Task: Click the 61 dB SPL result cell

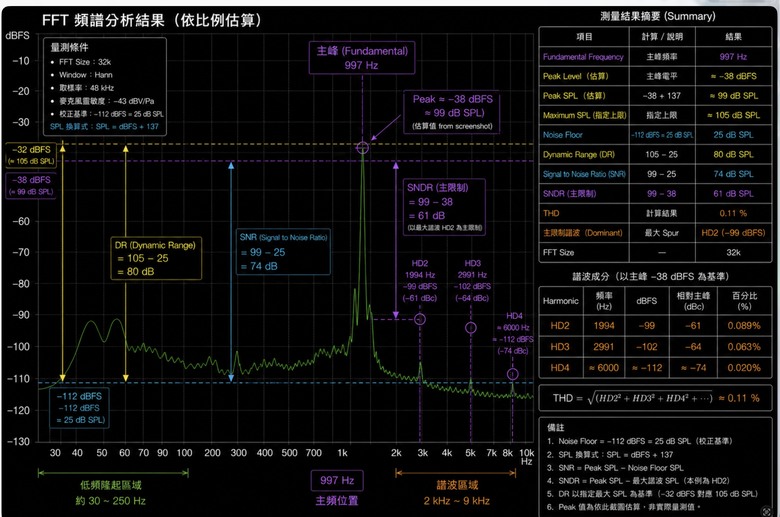Action: click(733, 194)
